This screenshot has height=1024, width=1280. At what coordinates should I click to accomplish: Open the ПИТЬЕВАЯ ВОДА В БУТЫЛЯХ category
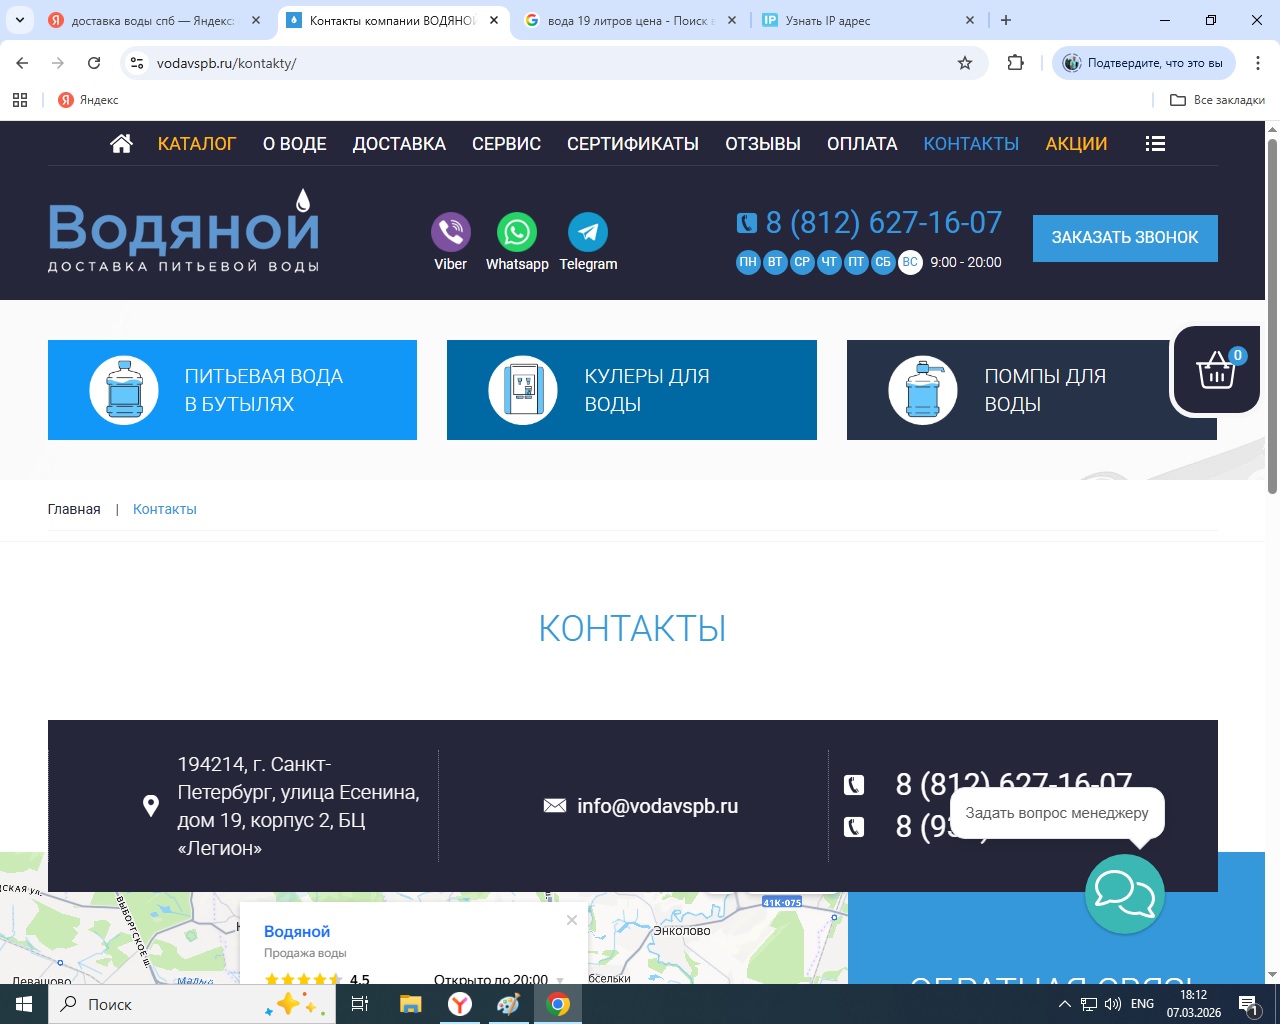coord(232,390)
